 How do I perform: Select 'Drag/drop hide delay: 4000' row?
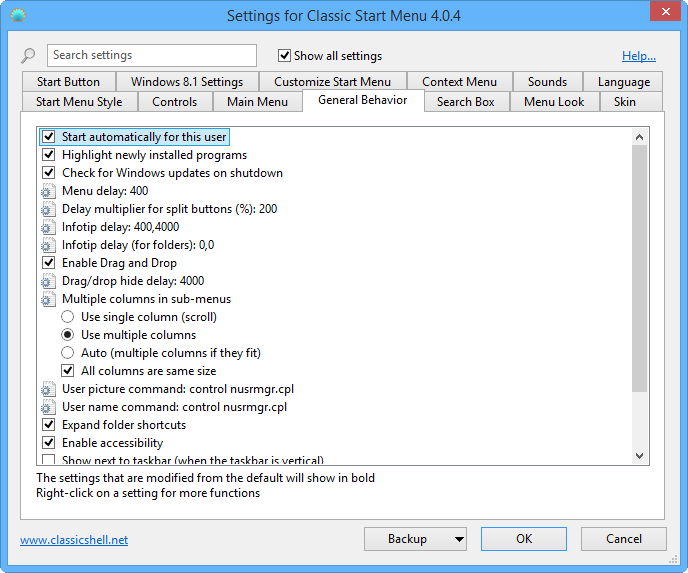pos(133,281)
